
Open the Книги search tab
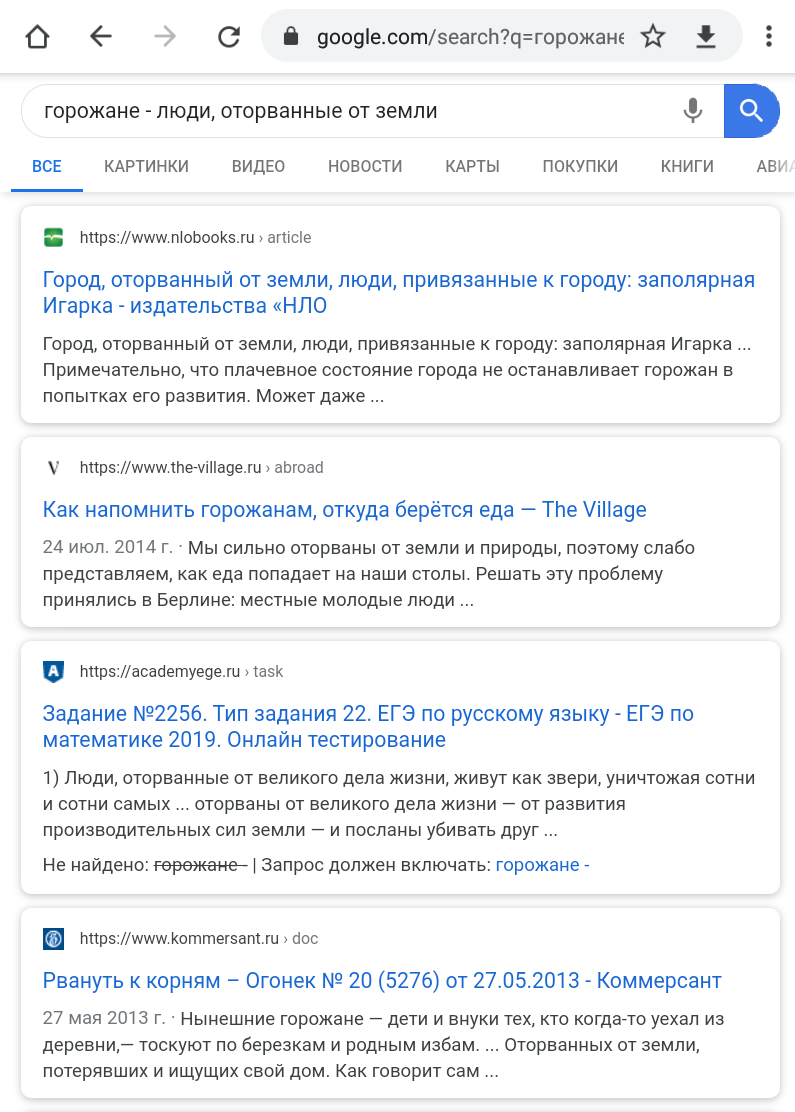[687, 167]
